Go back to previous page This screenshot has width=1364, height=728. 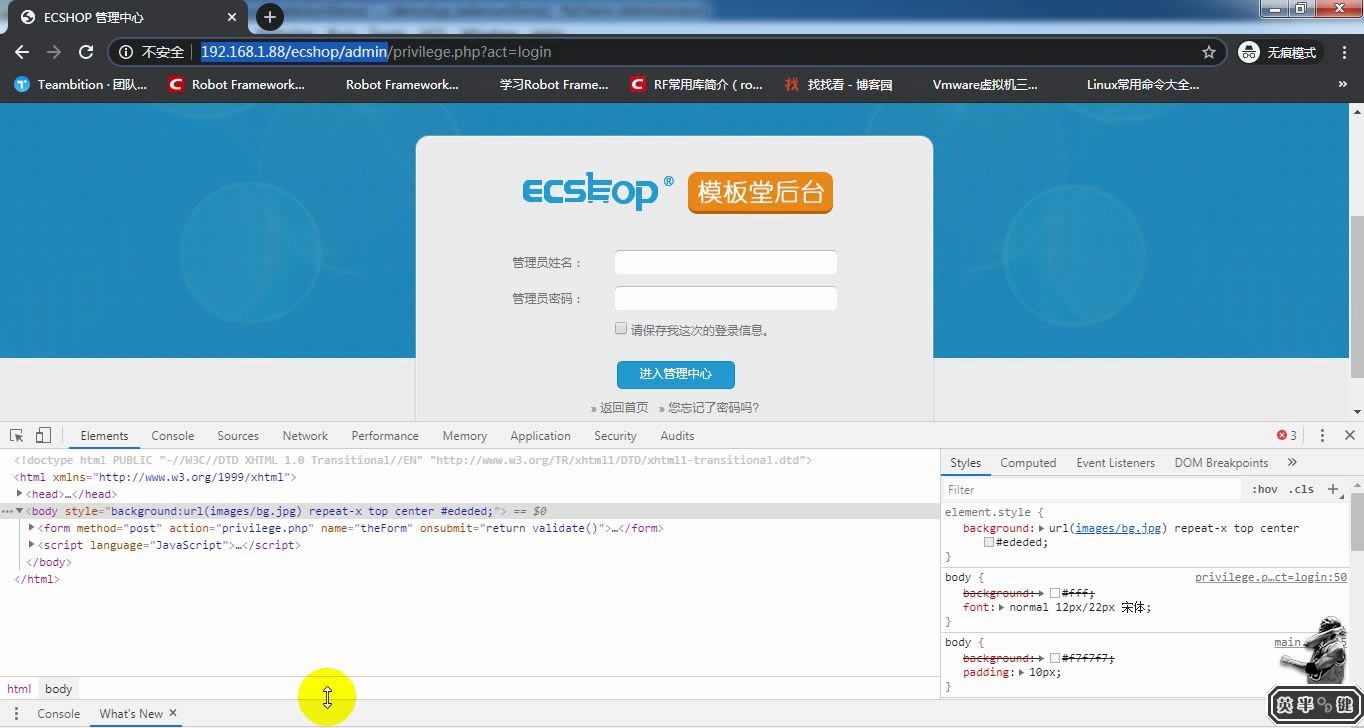point(22,52)
